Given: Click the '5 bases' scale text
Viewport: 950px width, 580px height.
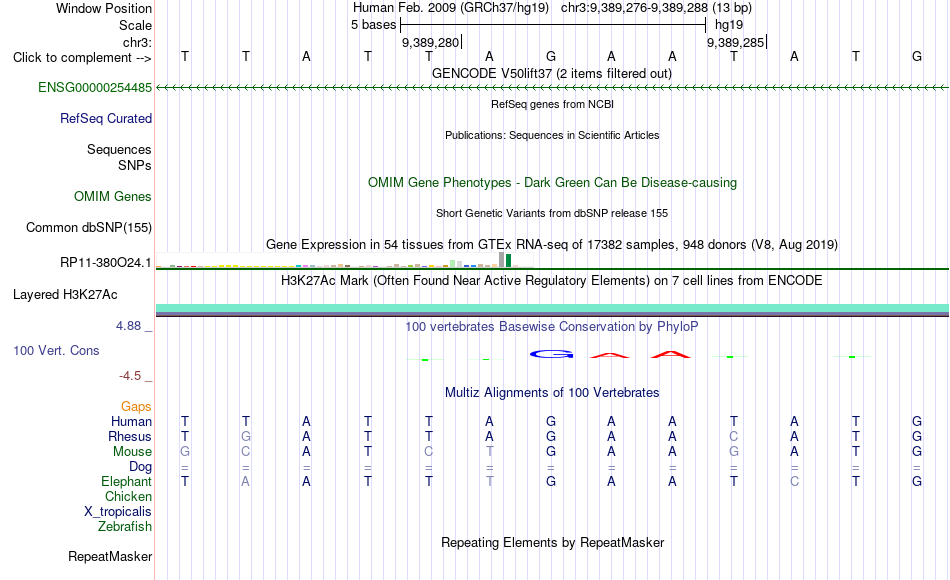Looking at the screenshot, I should pos(373,25).
